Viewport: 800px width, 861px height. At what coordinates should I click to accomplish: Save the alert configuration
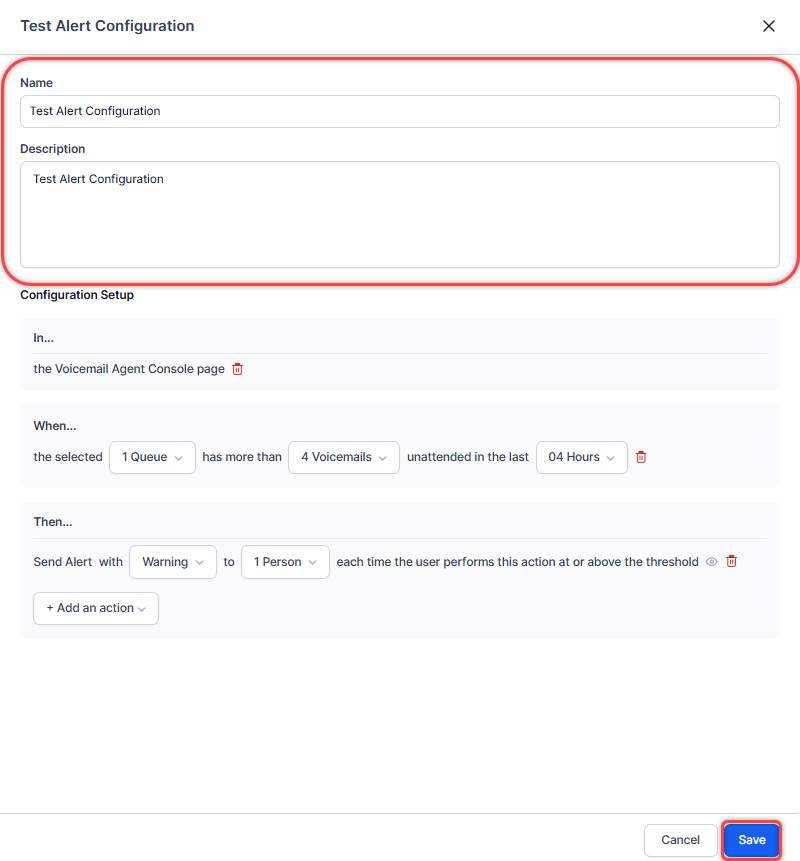coord(751,840)
